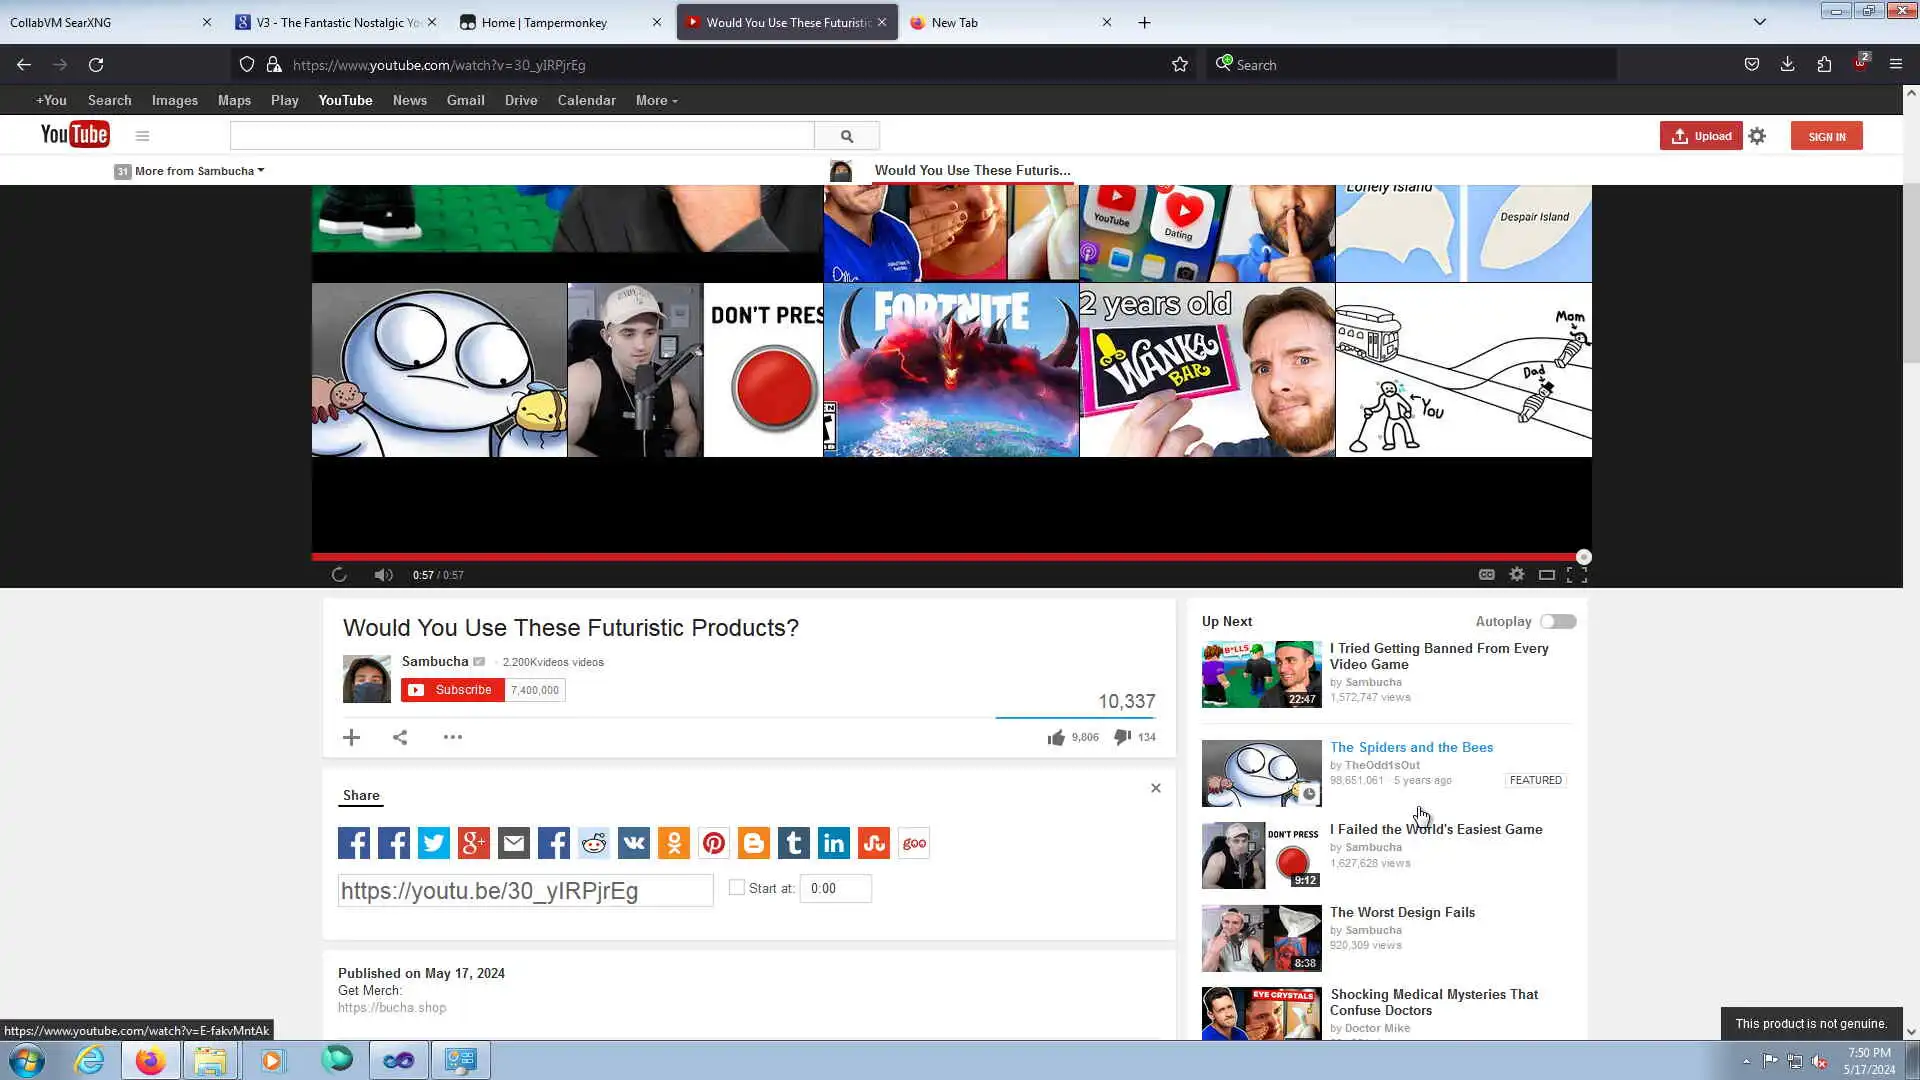Click the replay video icon
Image resolution: width=1920 pixels, height=1080 pixels.
339,575
